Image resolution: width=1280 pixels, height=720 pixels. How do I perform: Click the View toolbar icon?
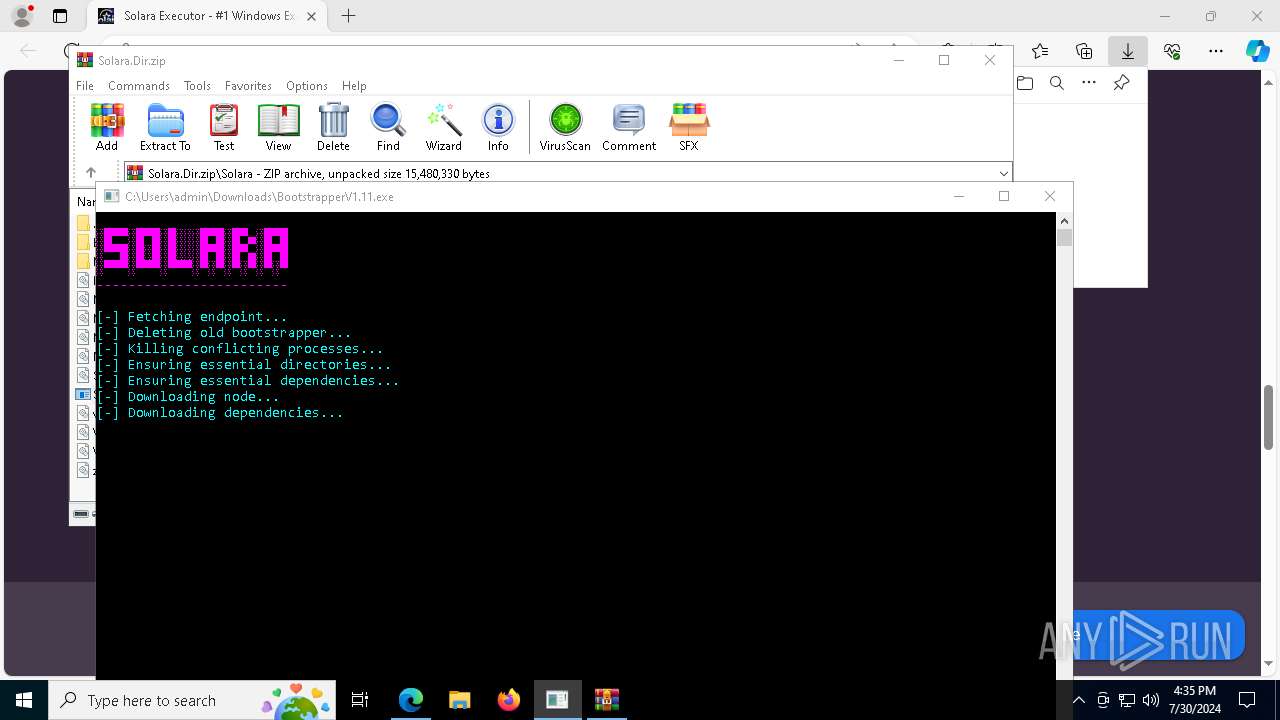click(x=278, y=127)
